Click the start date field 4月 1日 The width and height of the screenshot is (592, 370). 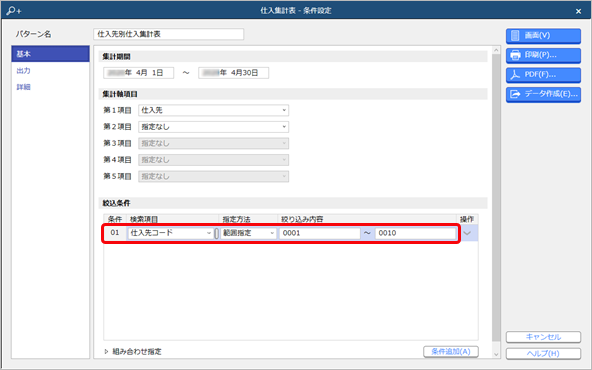tap(139, 73)
